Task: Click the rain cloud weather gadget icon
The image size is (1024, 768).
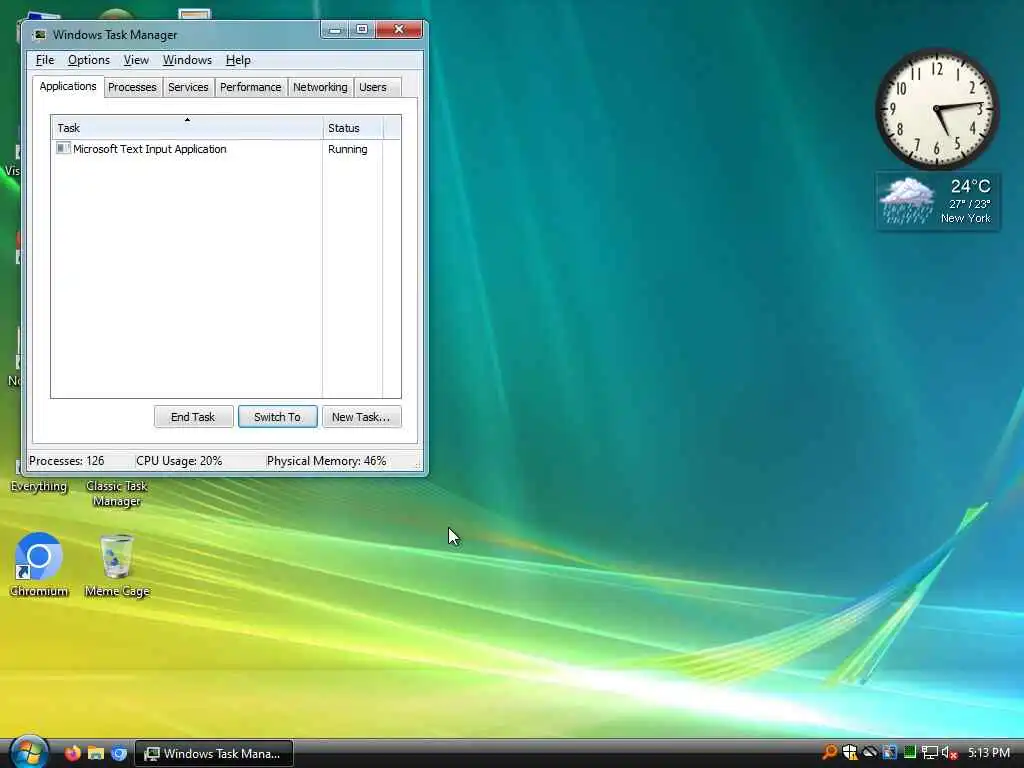Action: 906,200
